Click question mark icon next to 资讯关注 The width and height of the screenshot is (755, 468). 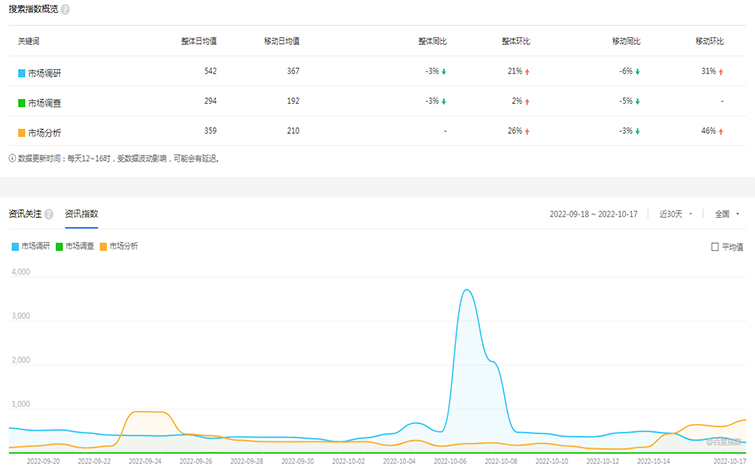pos(48,214)
